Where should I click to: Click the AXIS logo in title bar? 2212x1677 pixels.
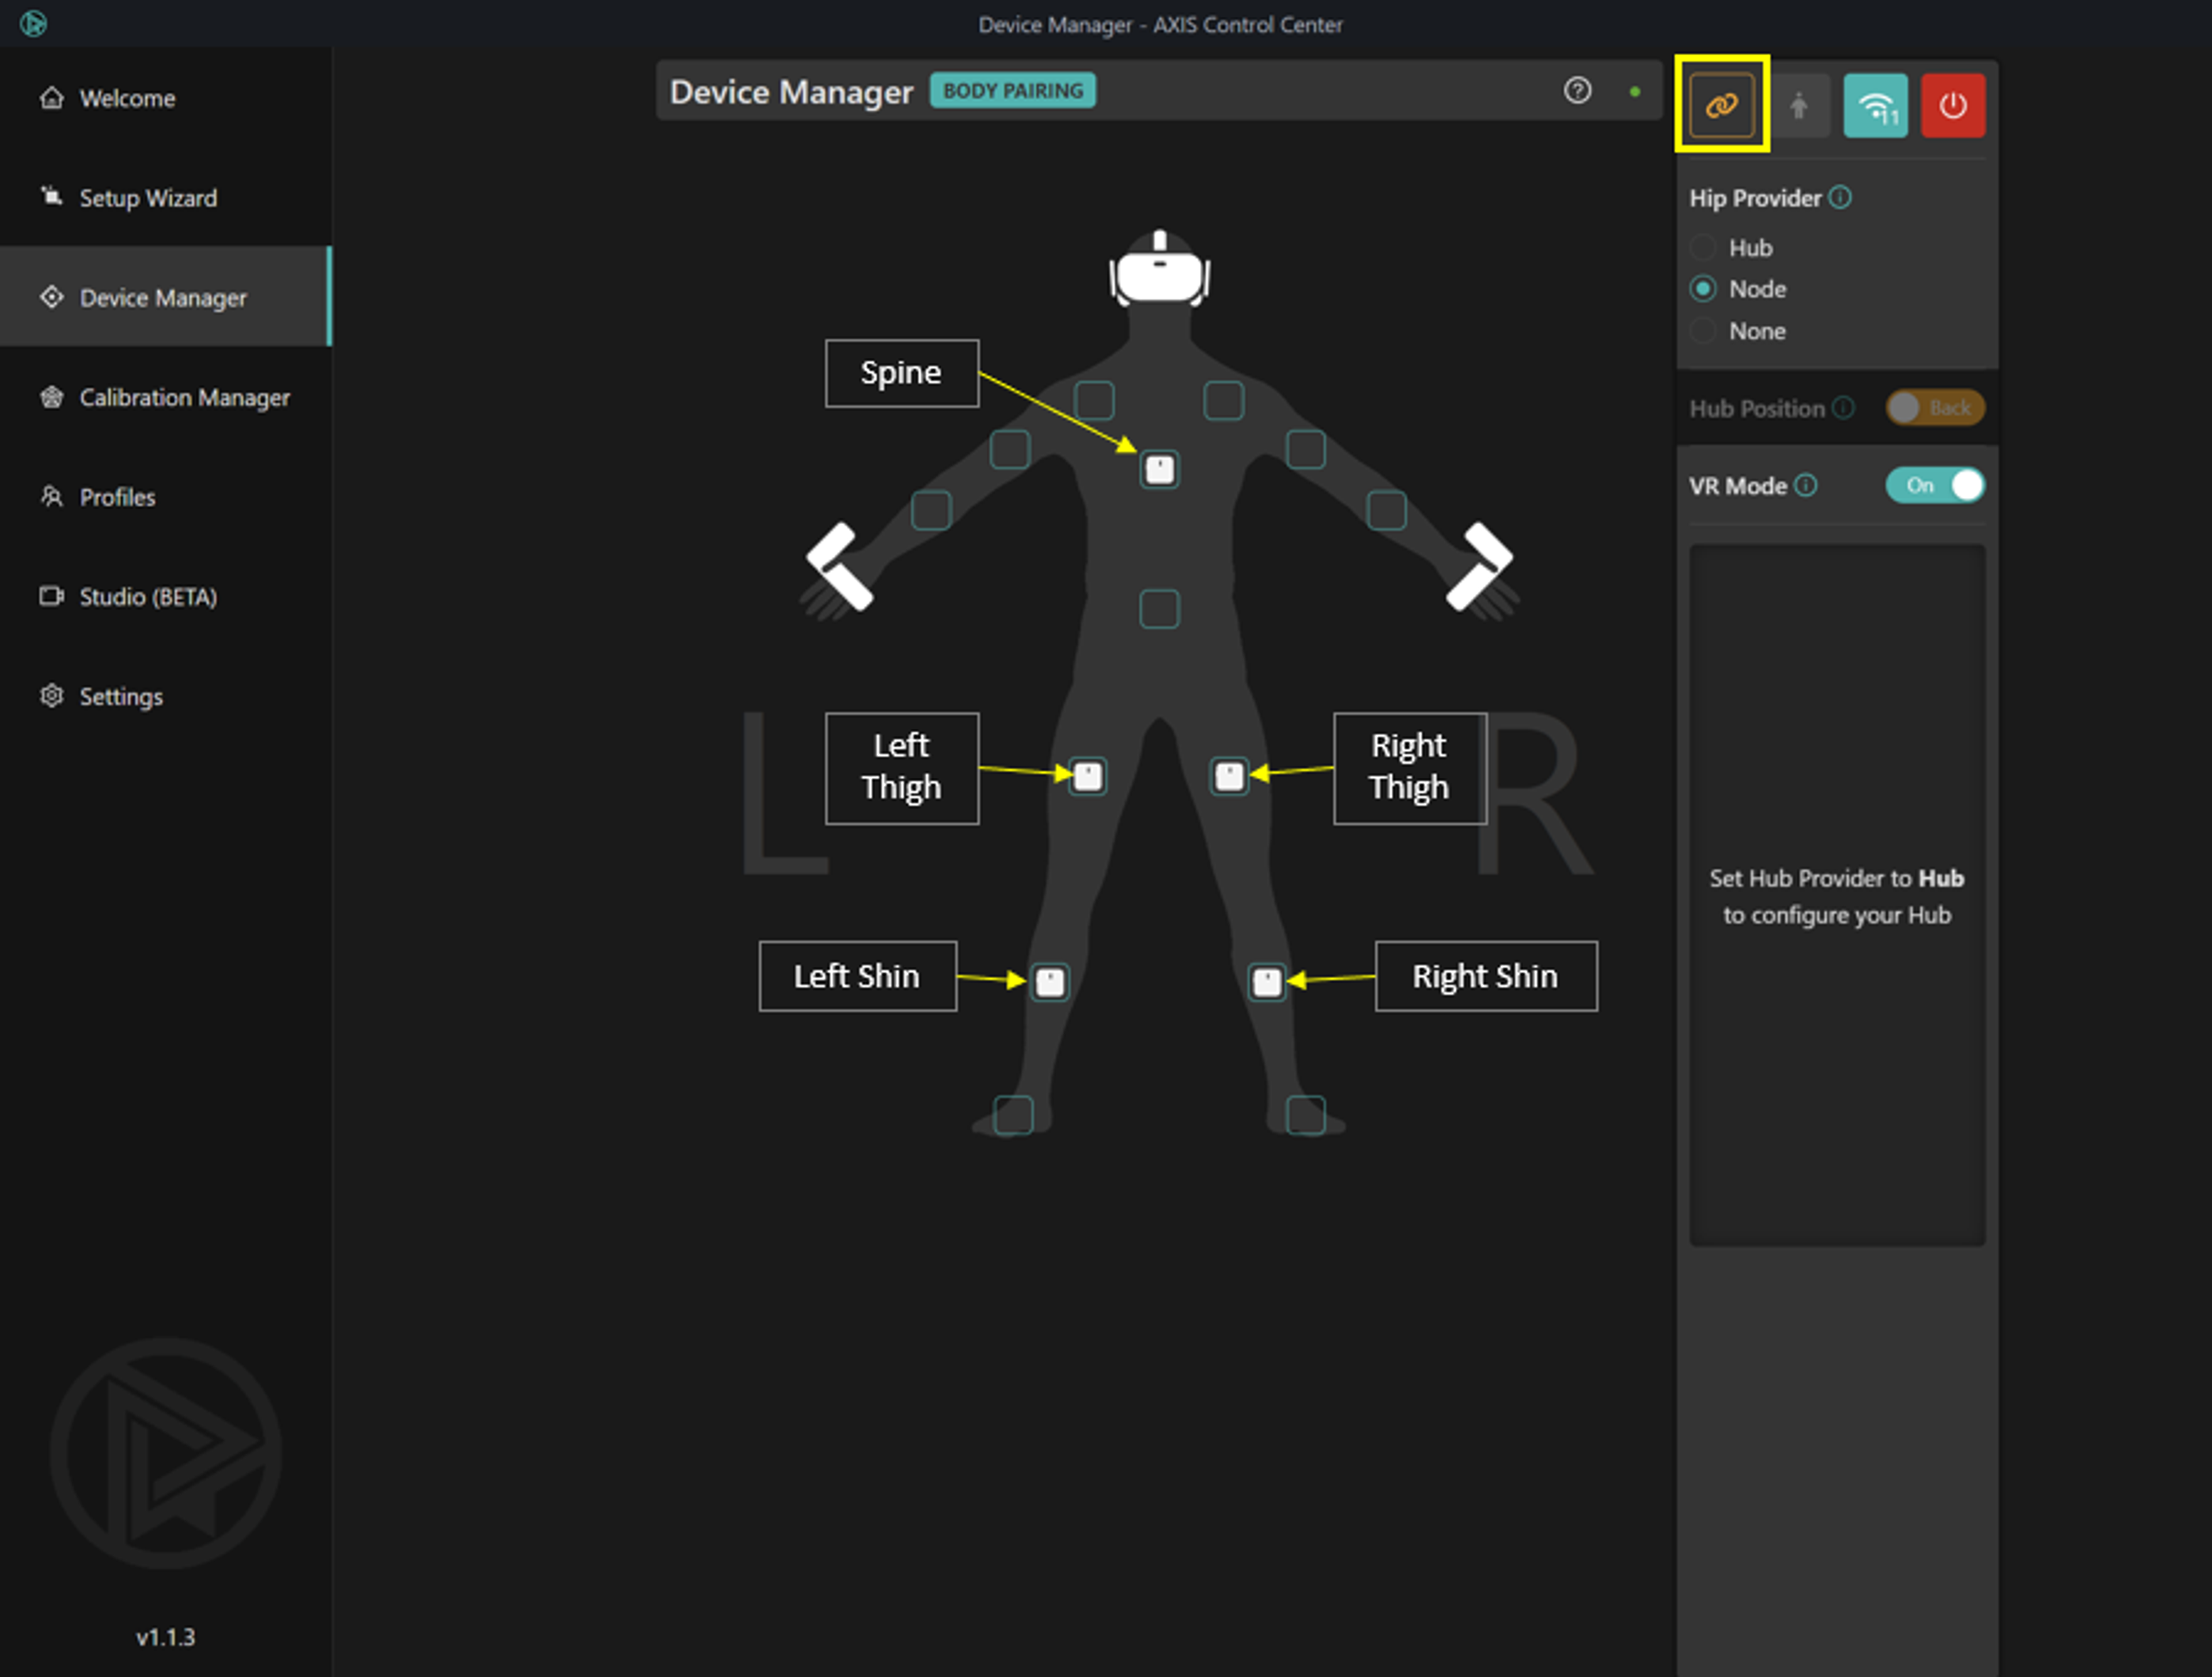[33, 23]
